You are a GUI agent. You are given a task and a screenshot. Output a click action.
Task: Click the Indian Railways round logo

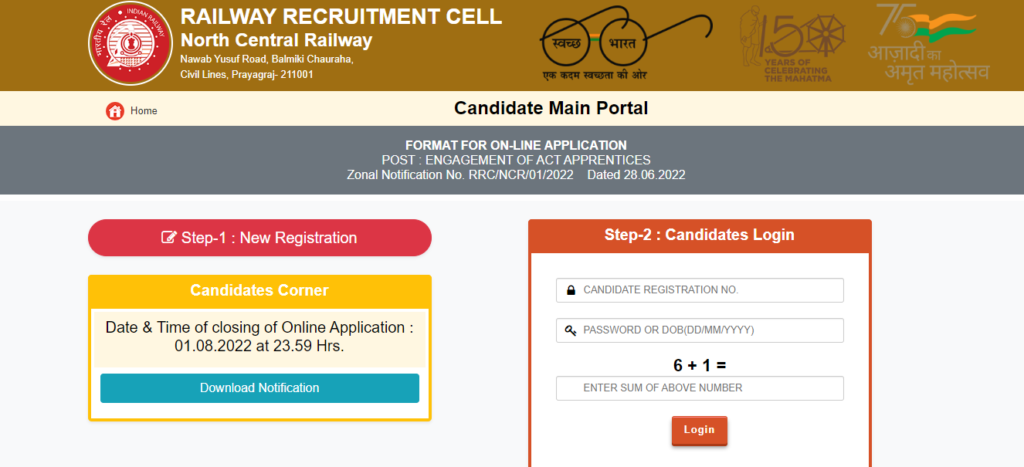(131, 46)
